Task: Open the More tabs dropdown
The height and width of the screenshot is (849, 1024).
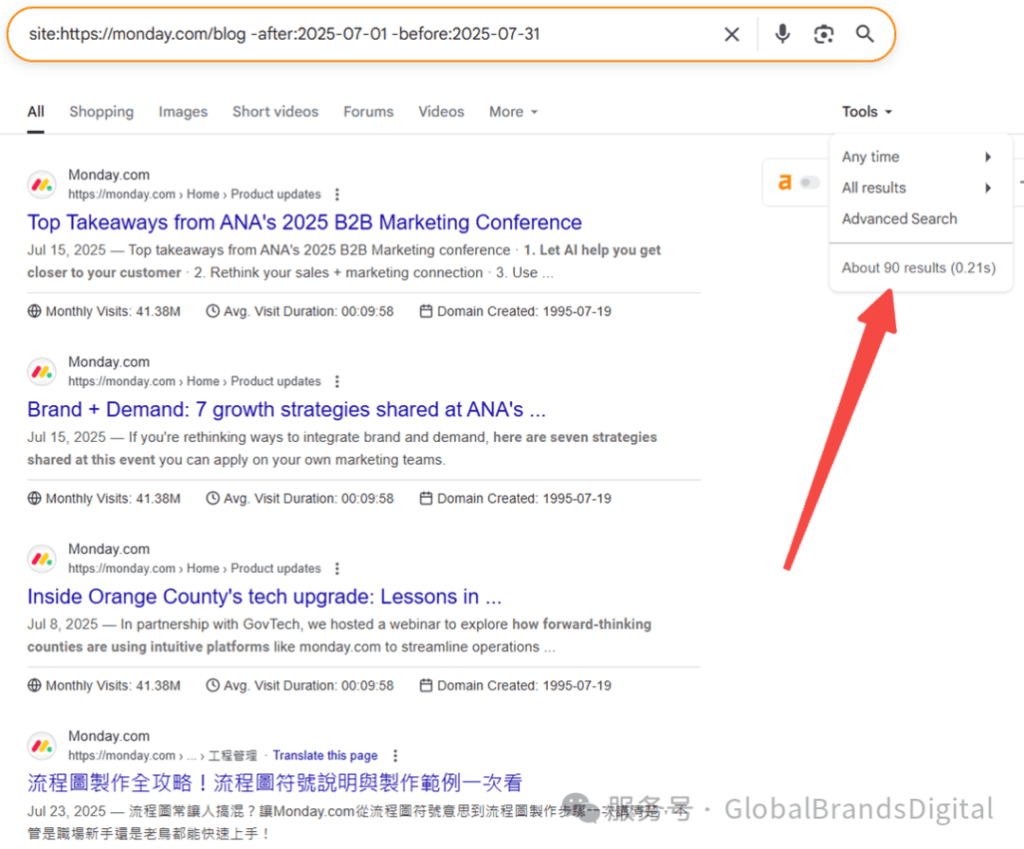Action: (513, 112)
